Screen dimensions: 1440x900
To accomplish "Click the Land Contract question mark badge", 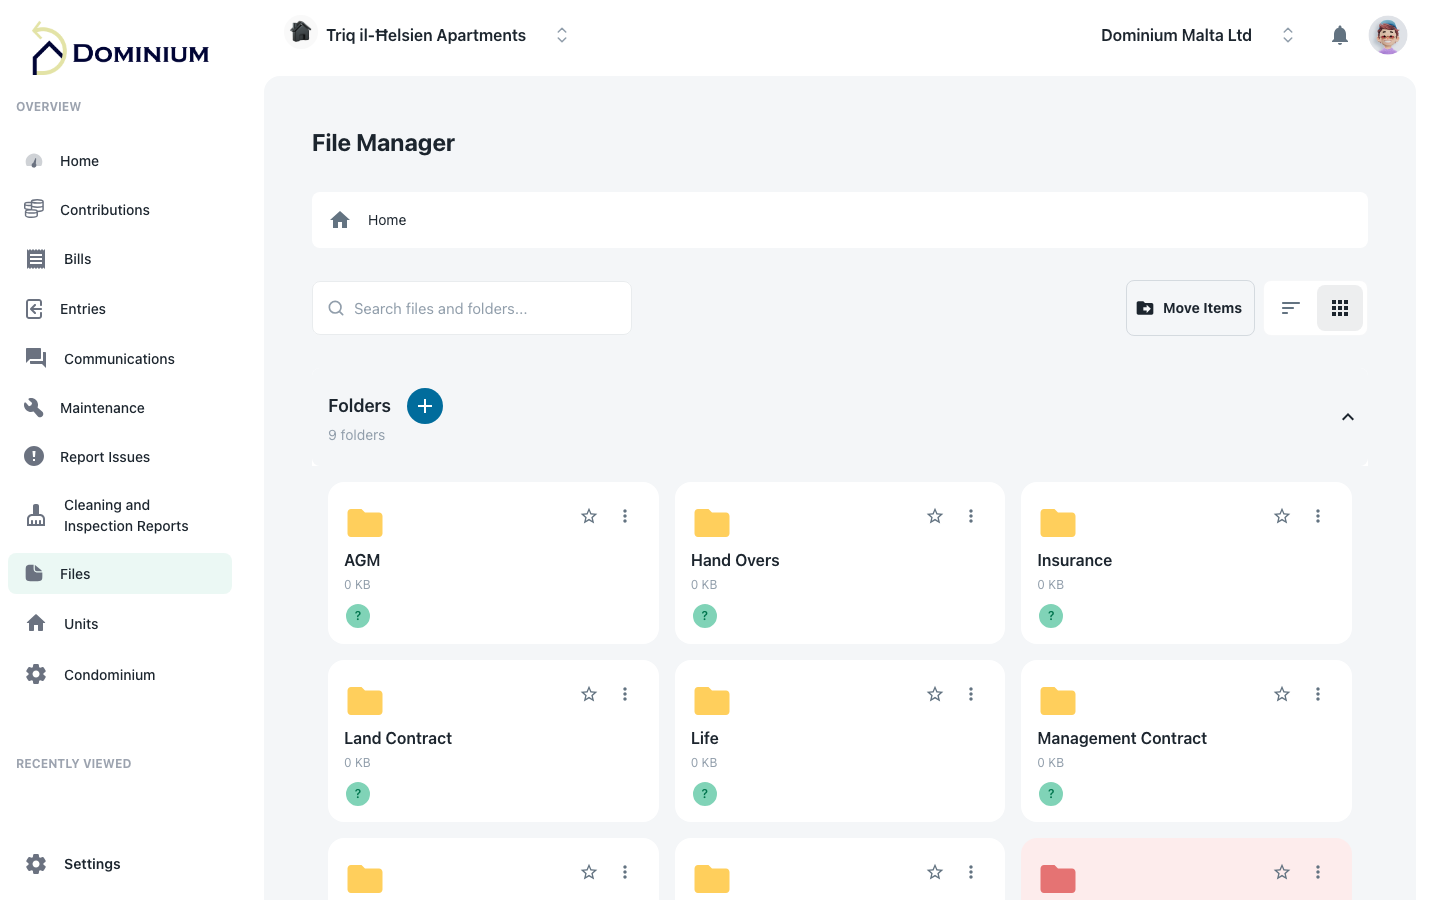I will point(358,794).
